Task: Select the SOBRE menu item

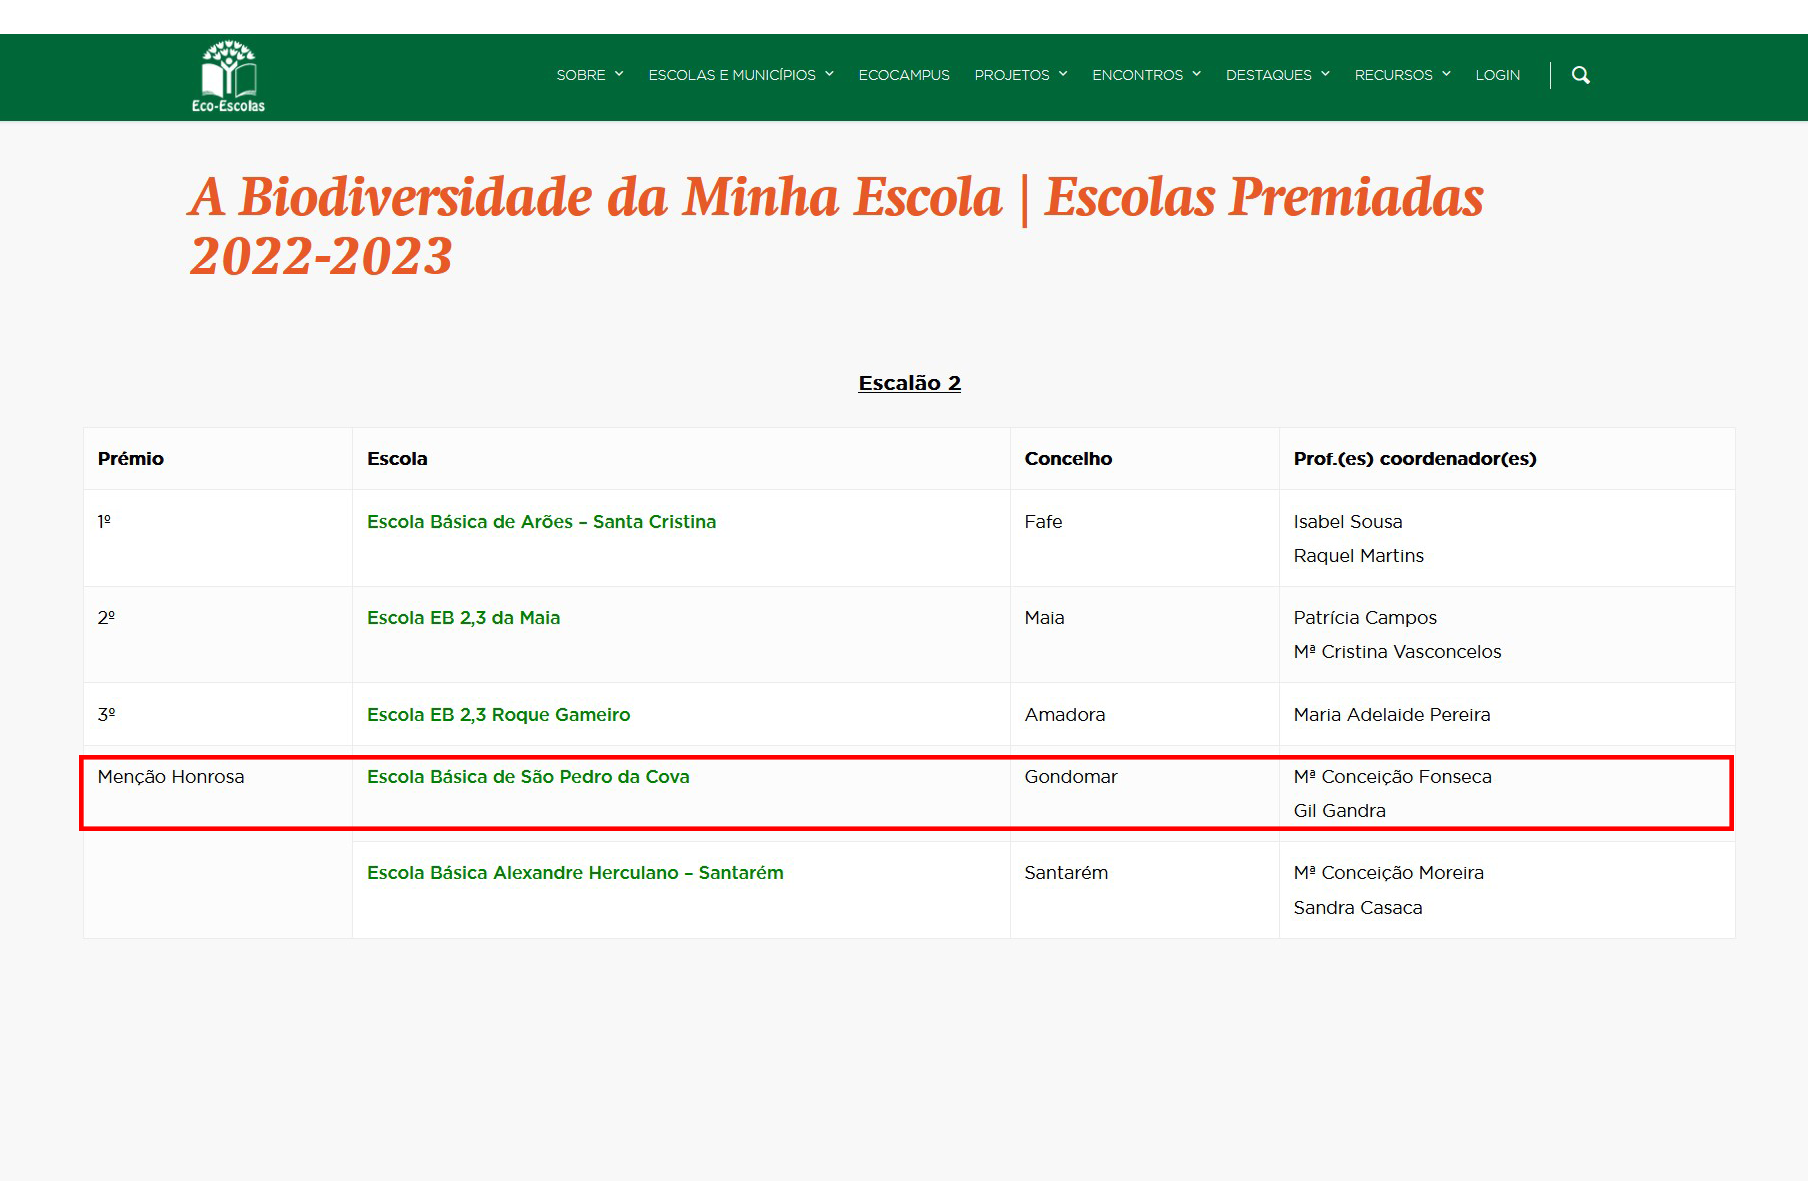Action: [x=581, y=75]
